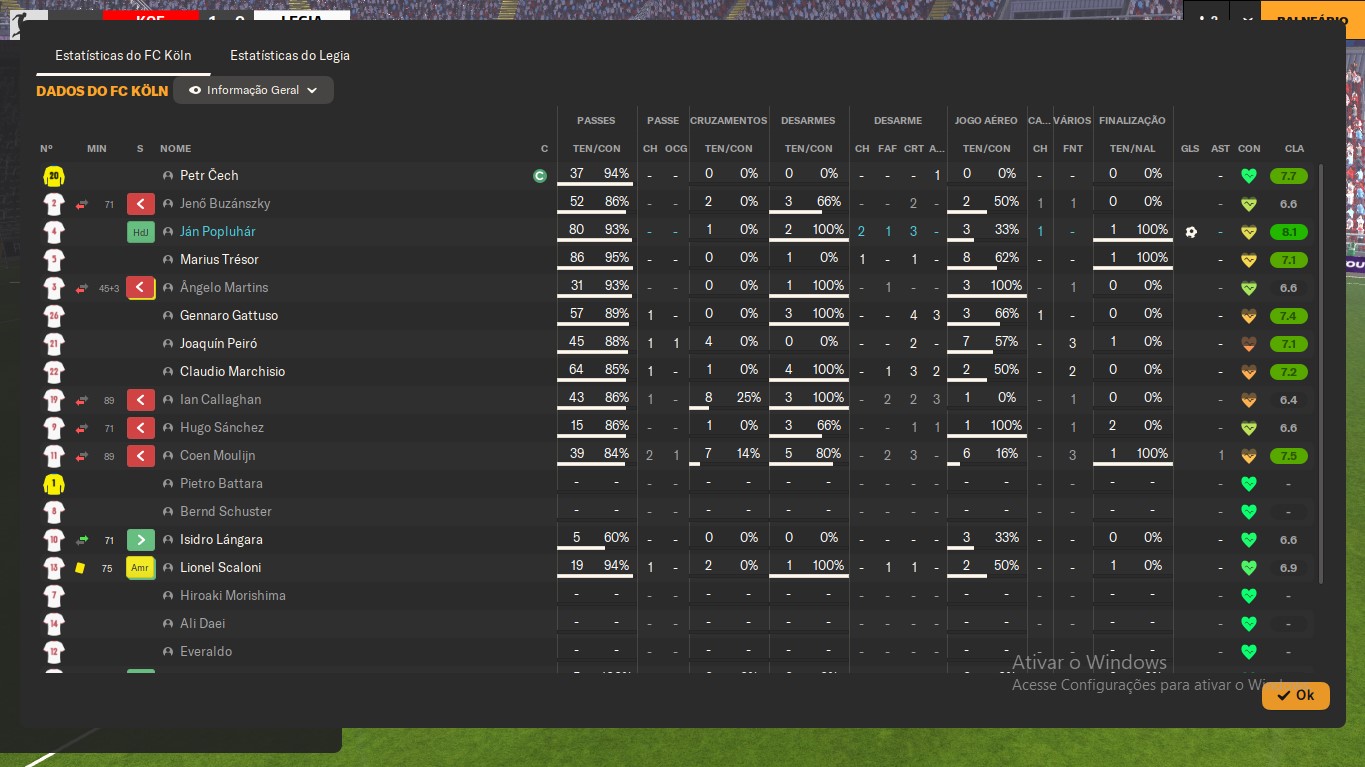This screenshot has height=767, width=1365.
Task: Click Everaldo condition heart icon
Action: [1248, 652]
